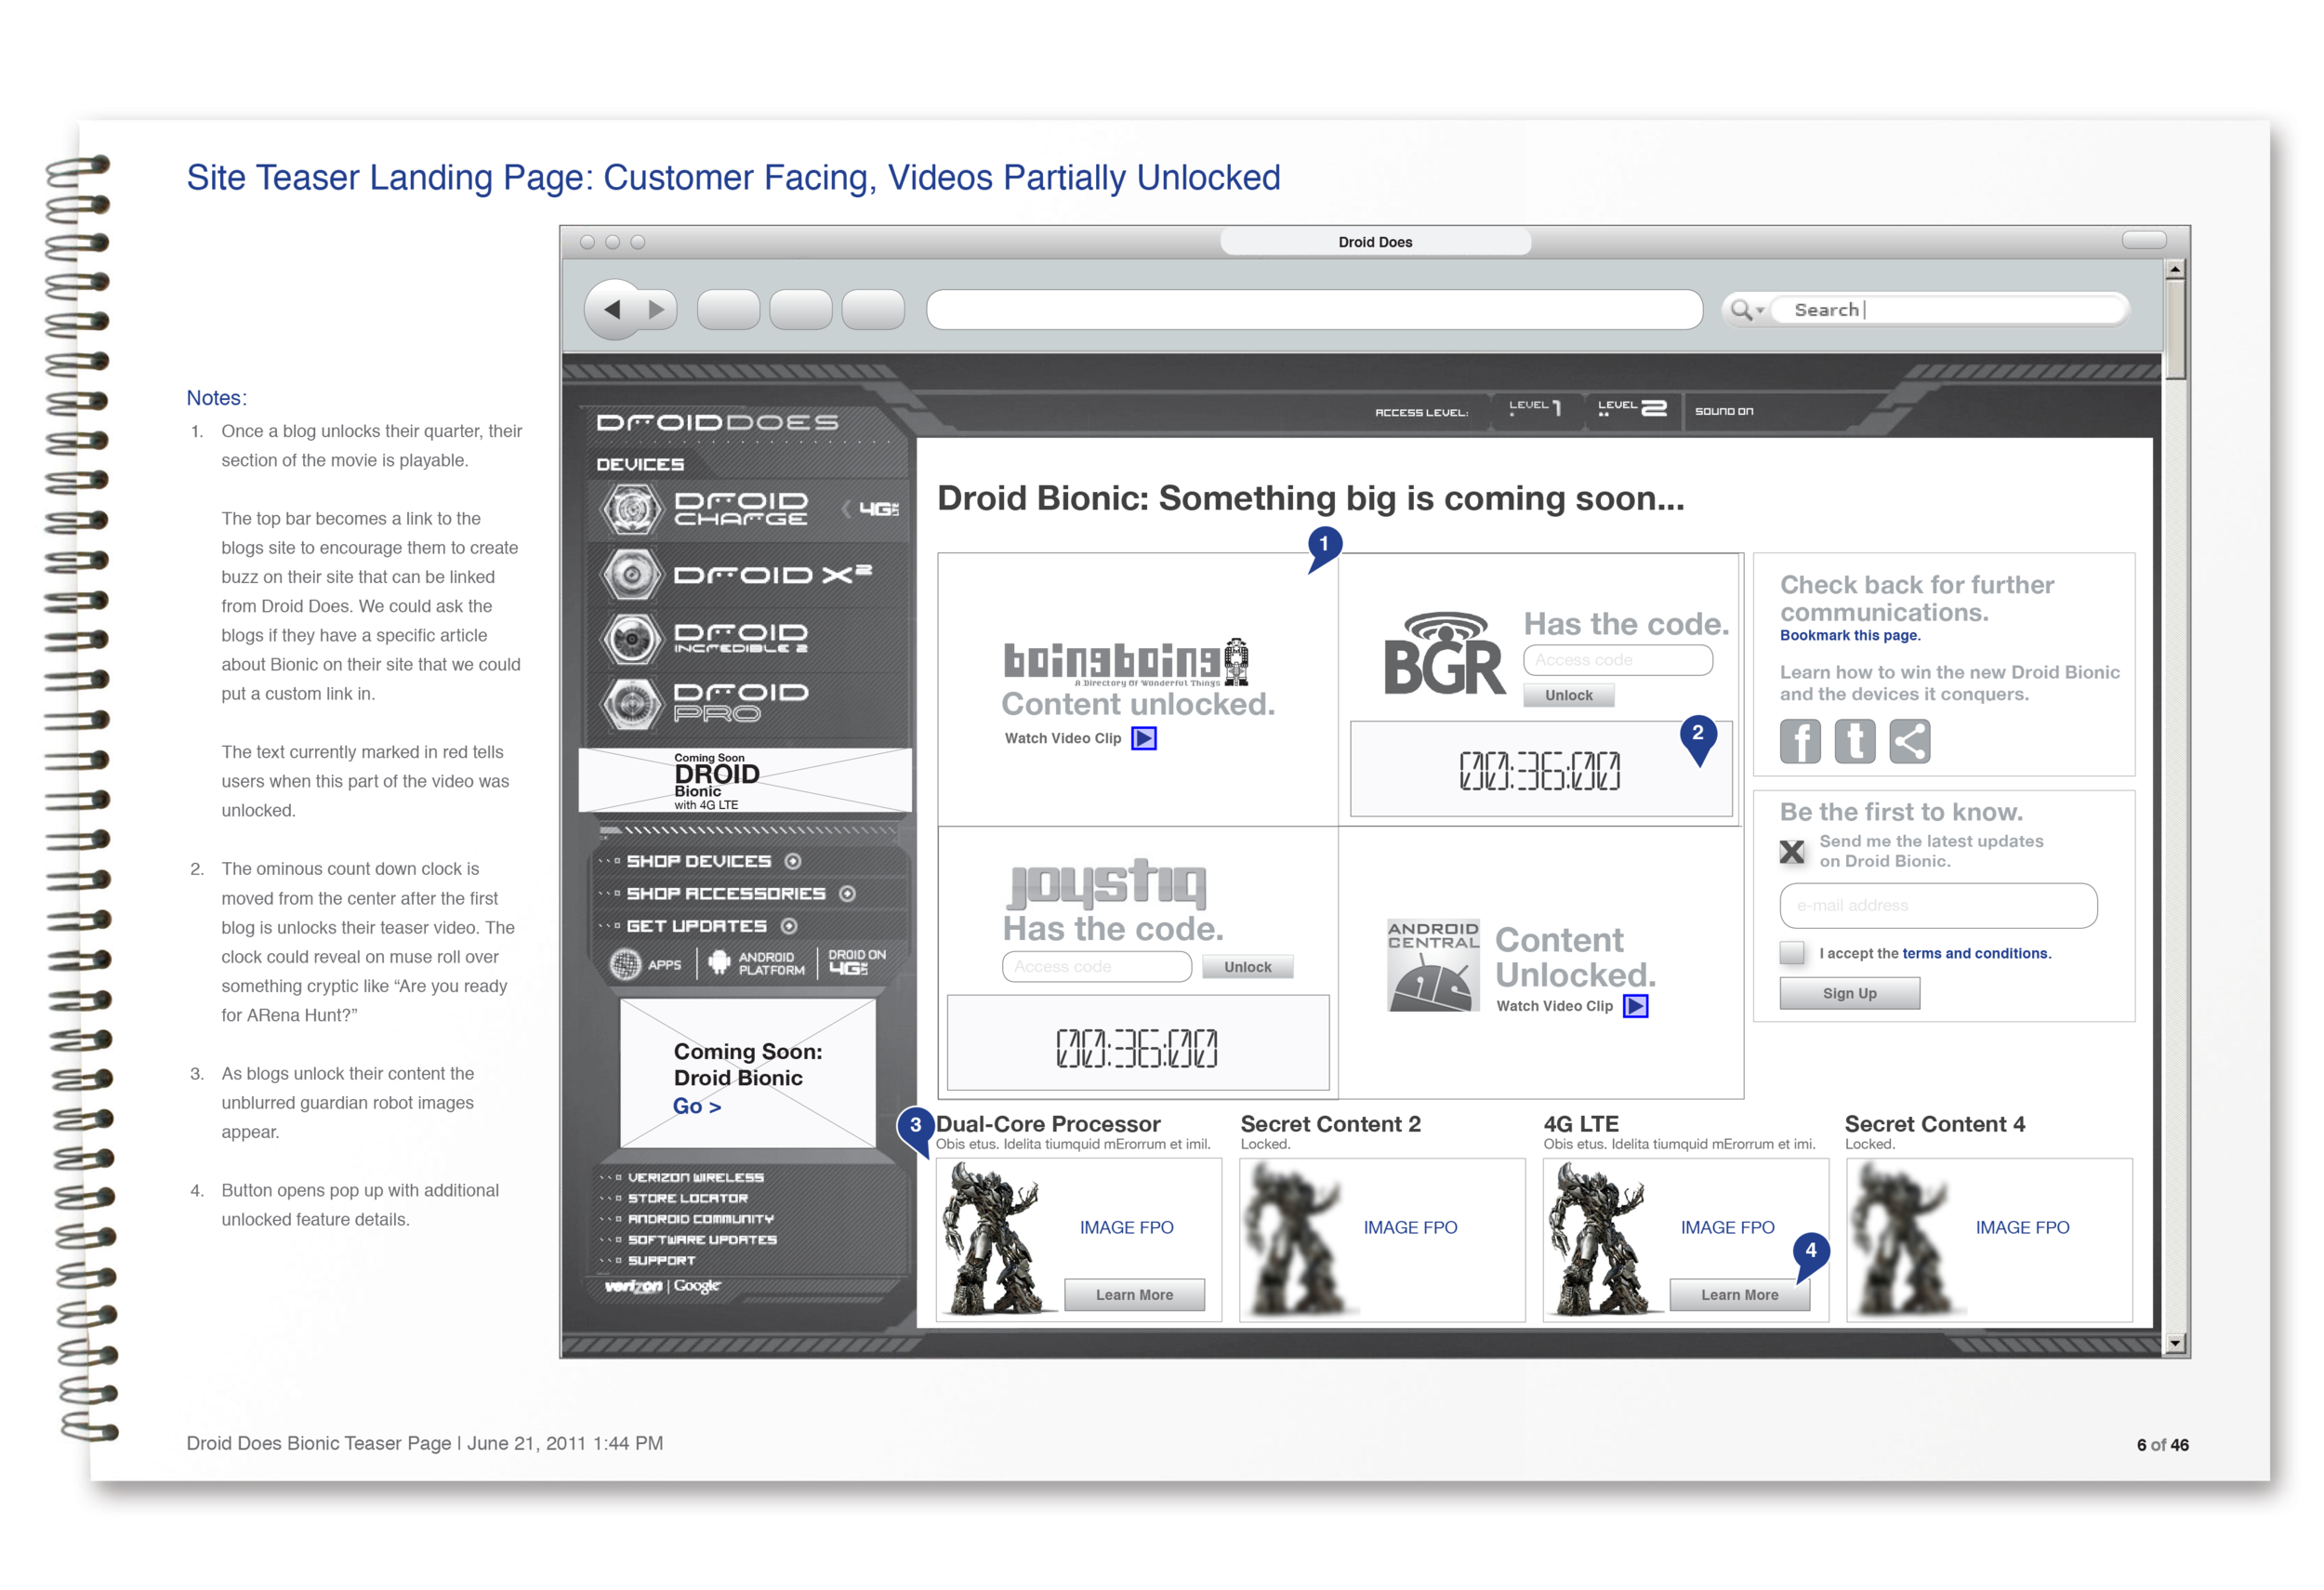Screen dimensions: 2324x1590
Task: Click the countdown clock under BGR
Action: (1540, 771)
